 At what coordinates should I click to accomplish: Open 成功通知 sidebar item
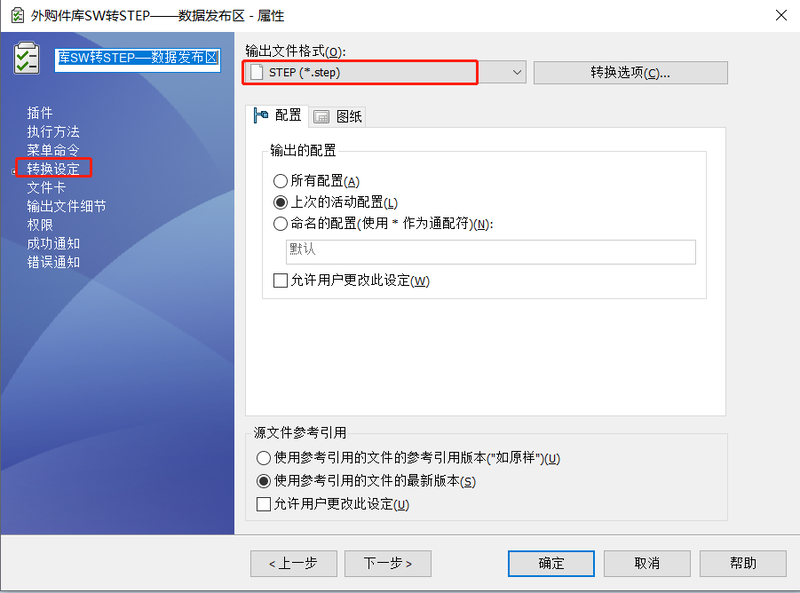[53, 243]
